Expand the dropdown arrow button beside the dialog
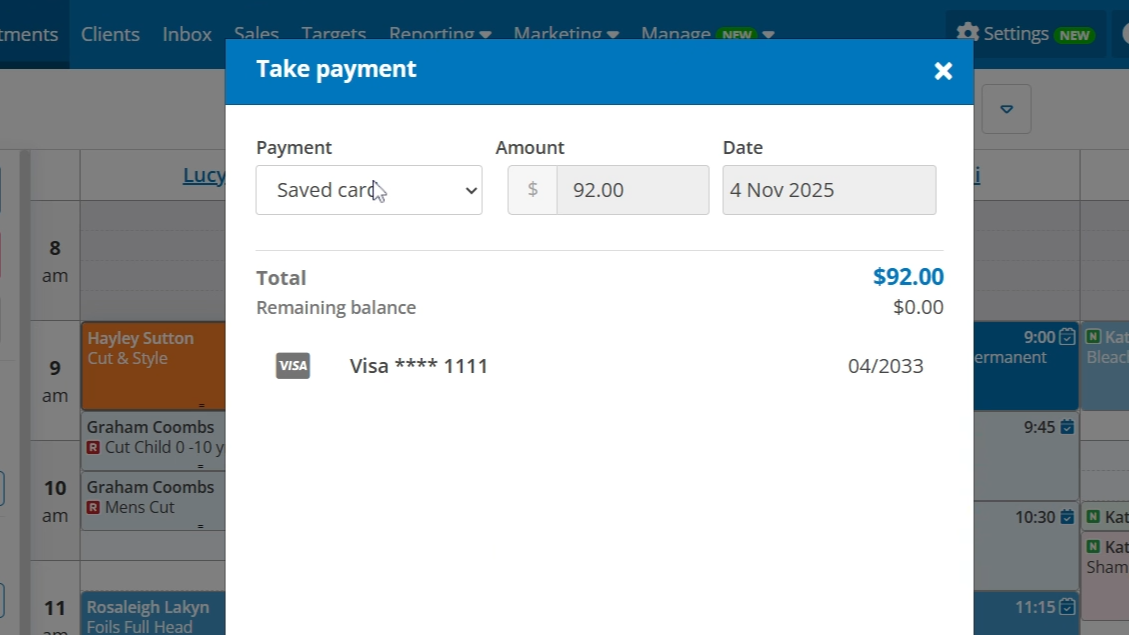 coord(1006,109)
